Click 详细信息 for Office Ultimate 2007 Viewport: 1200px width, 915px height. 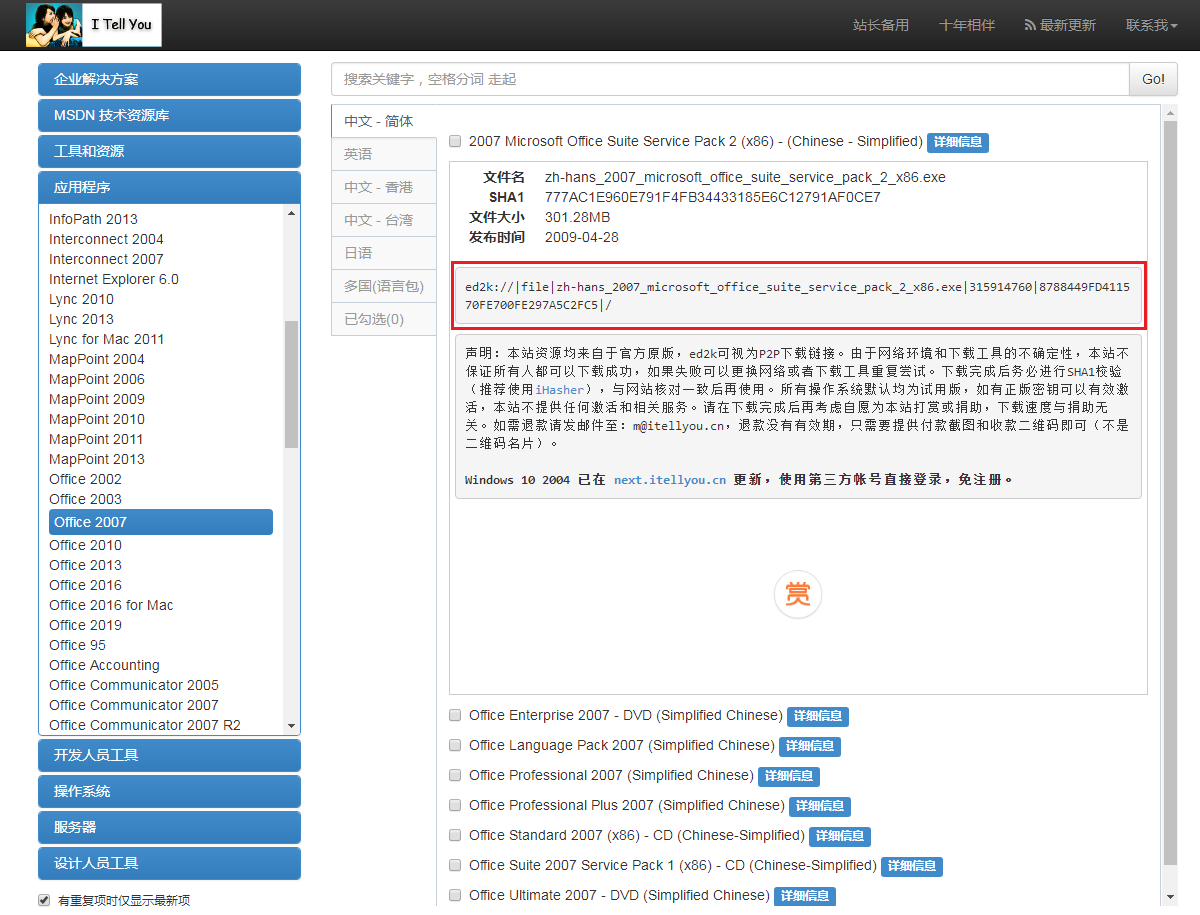805,896
